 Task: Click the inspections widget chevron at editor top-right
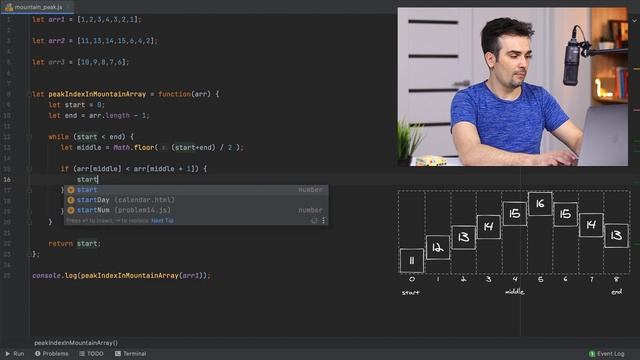(x=634, y=20)
